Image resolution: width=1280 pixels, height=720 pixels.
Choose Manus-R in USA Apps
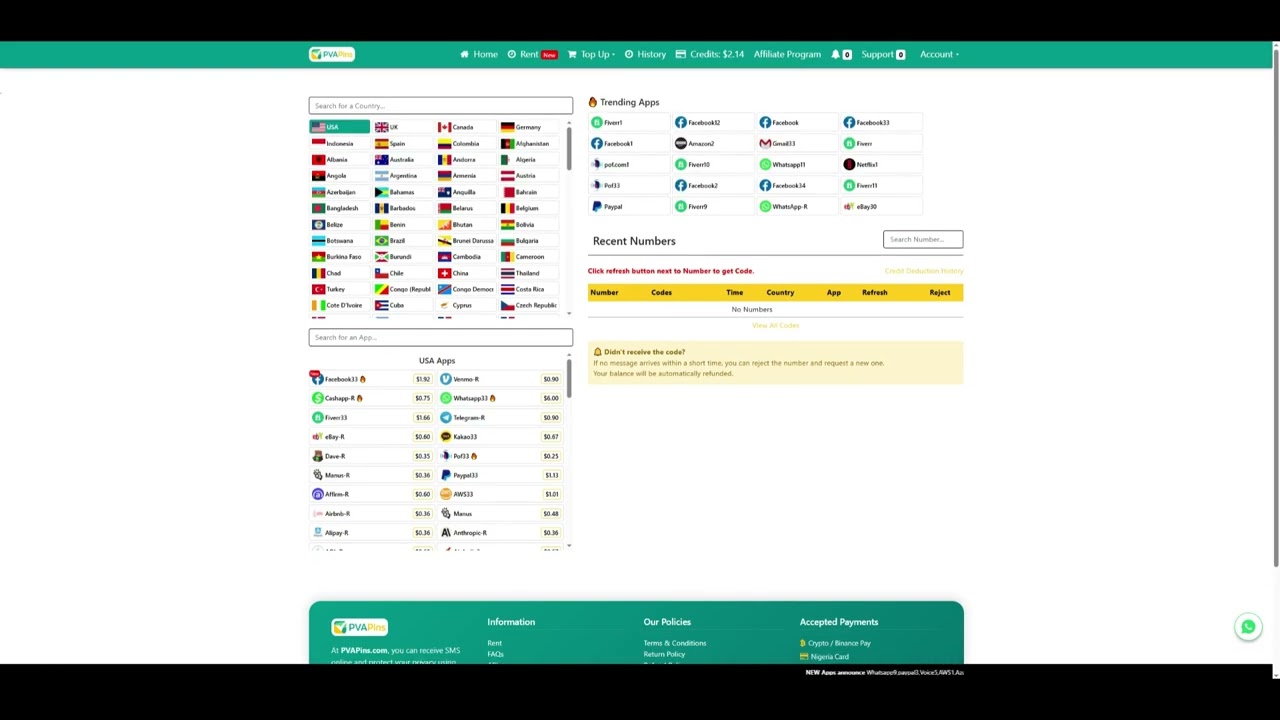(x=371, y=475)
